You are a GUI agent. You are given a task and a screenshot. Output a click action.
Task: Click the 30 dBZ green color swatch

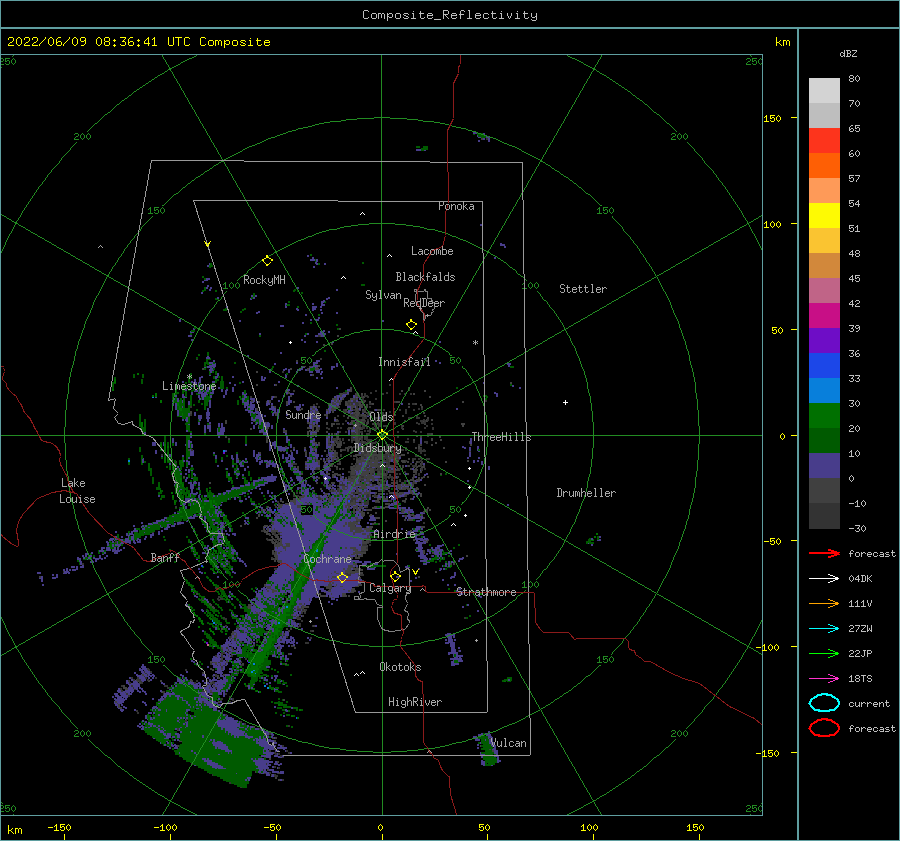(824, 416)
